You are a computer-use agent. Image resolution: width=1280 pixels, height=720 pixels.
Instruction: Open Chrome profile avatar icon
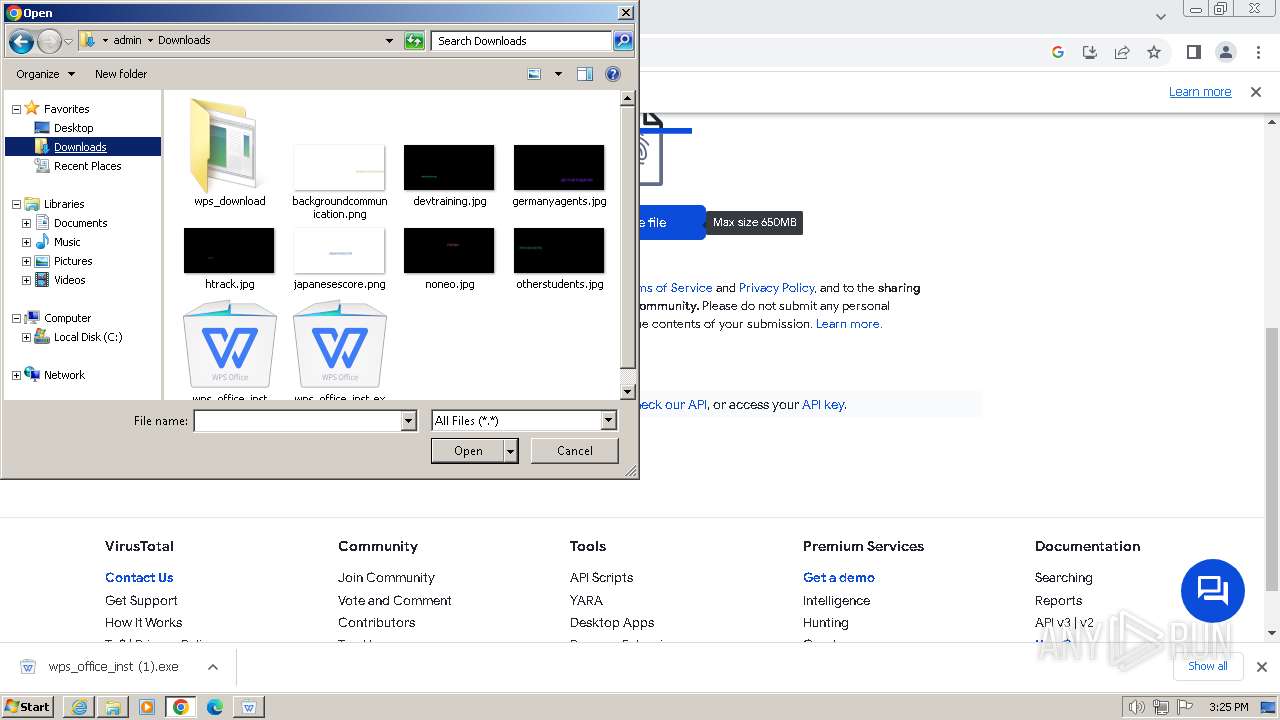coord(1225,52)
